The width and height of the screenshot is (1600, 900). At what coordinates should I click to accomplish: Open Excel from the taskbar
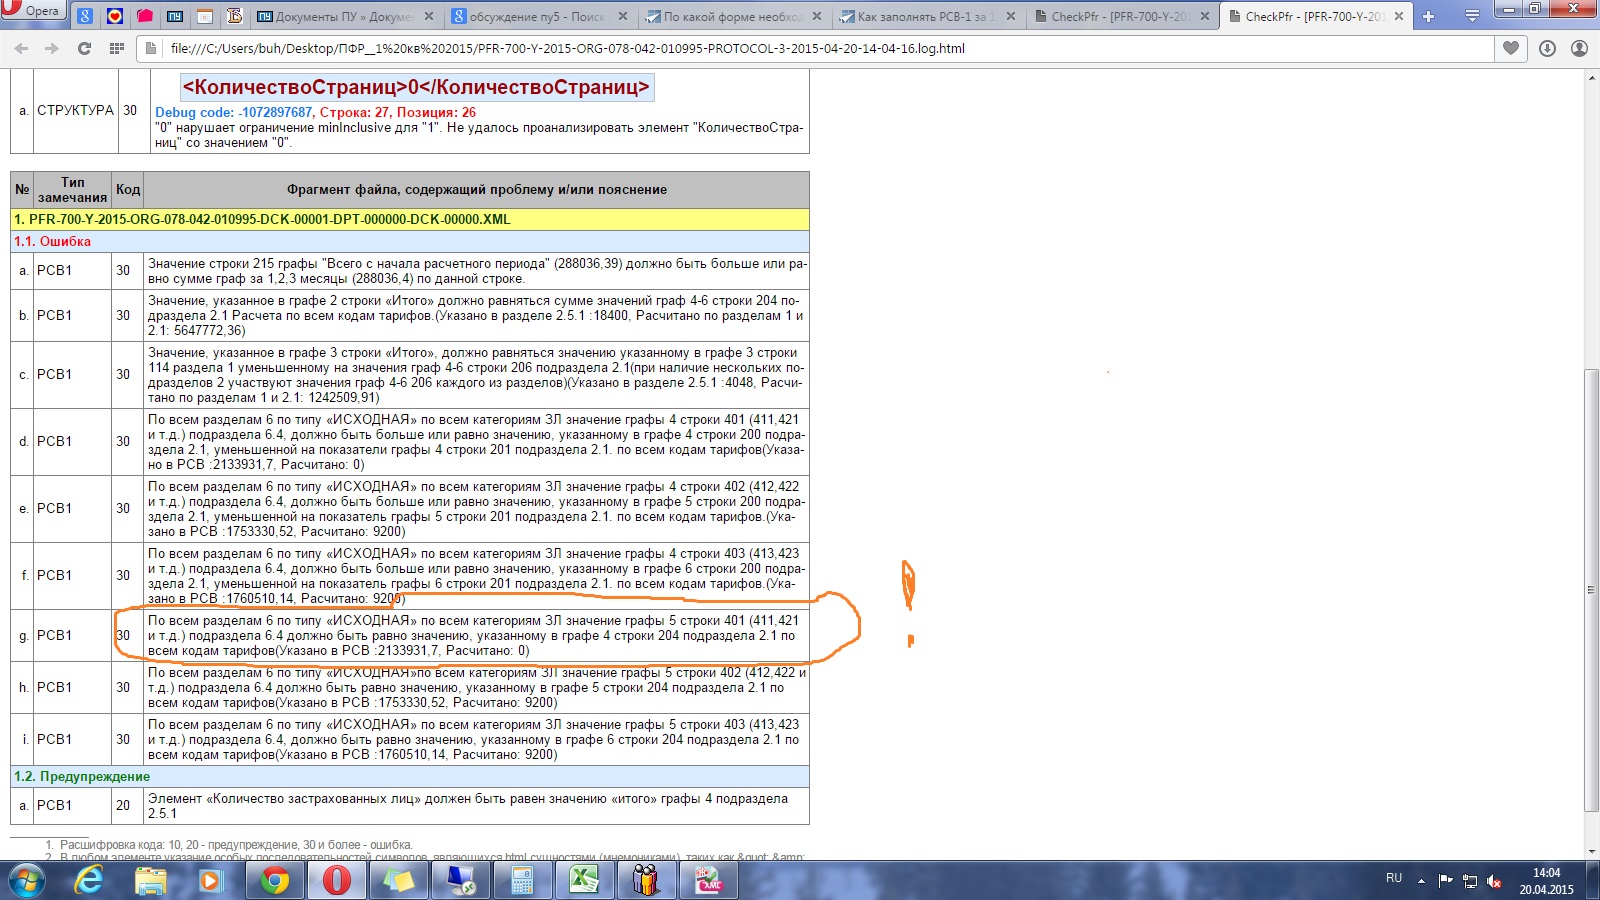click(583, 880)
